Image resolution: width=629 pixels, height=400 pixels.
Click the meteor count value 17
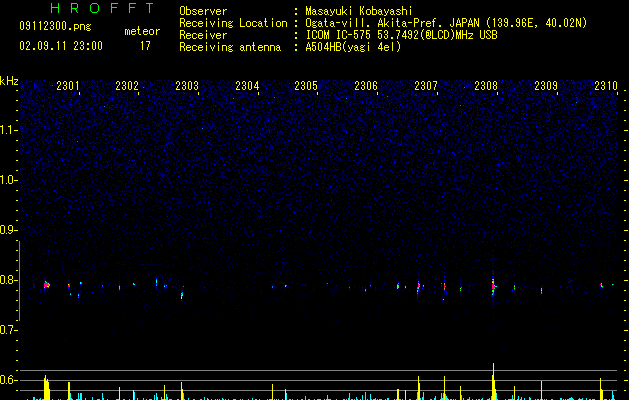pyautogui.click(x=145, y=46)
